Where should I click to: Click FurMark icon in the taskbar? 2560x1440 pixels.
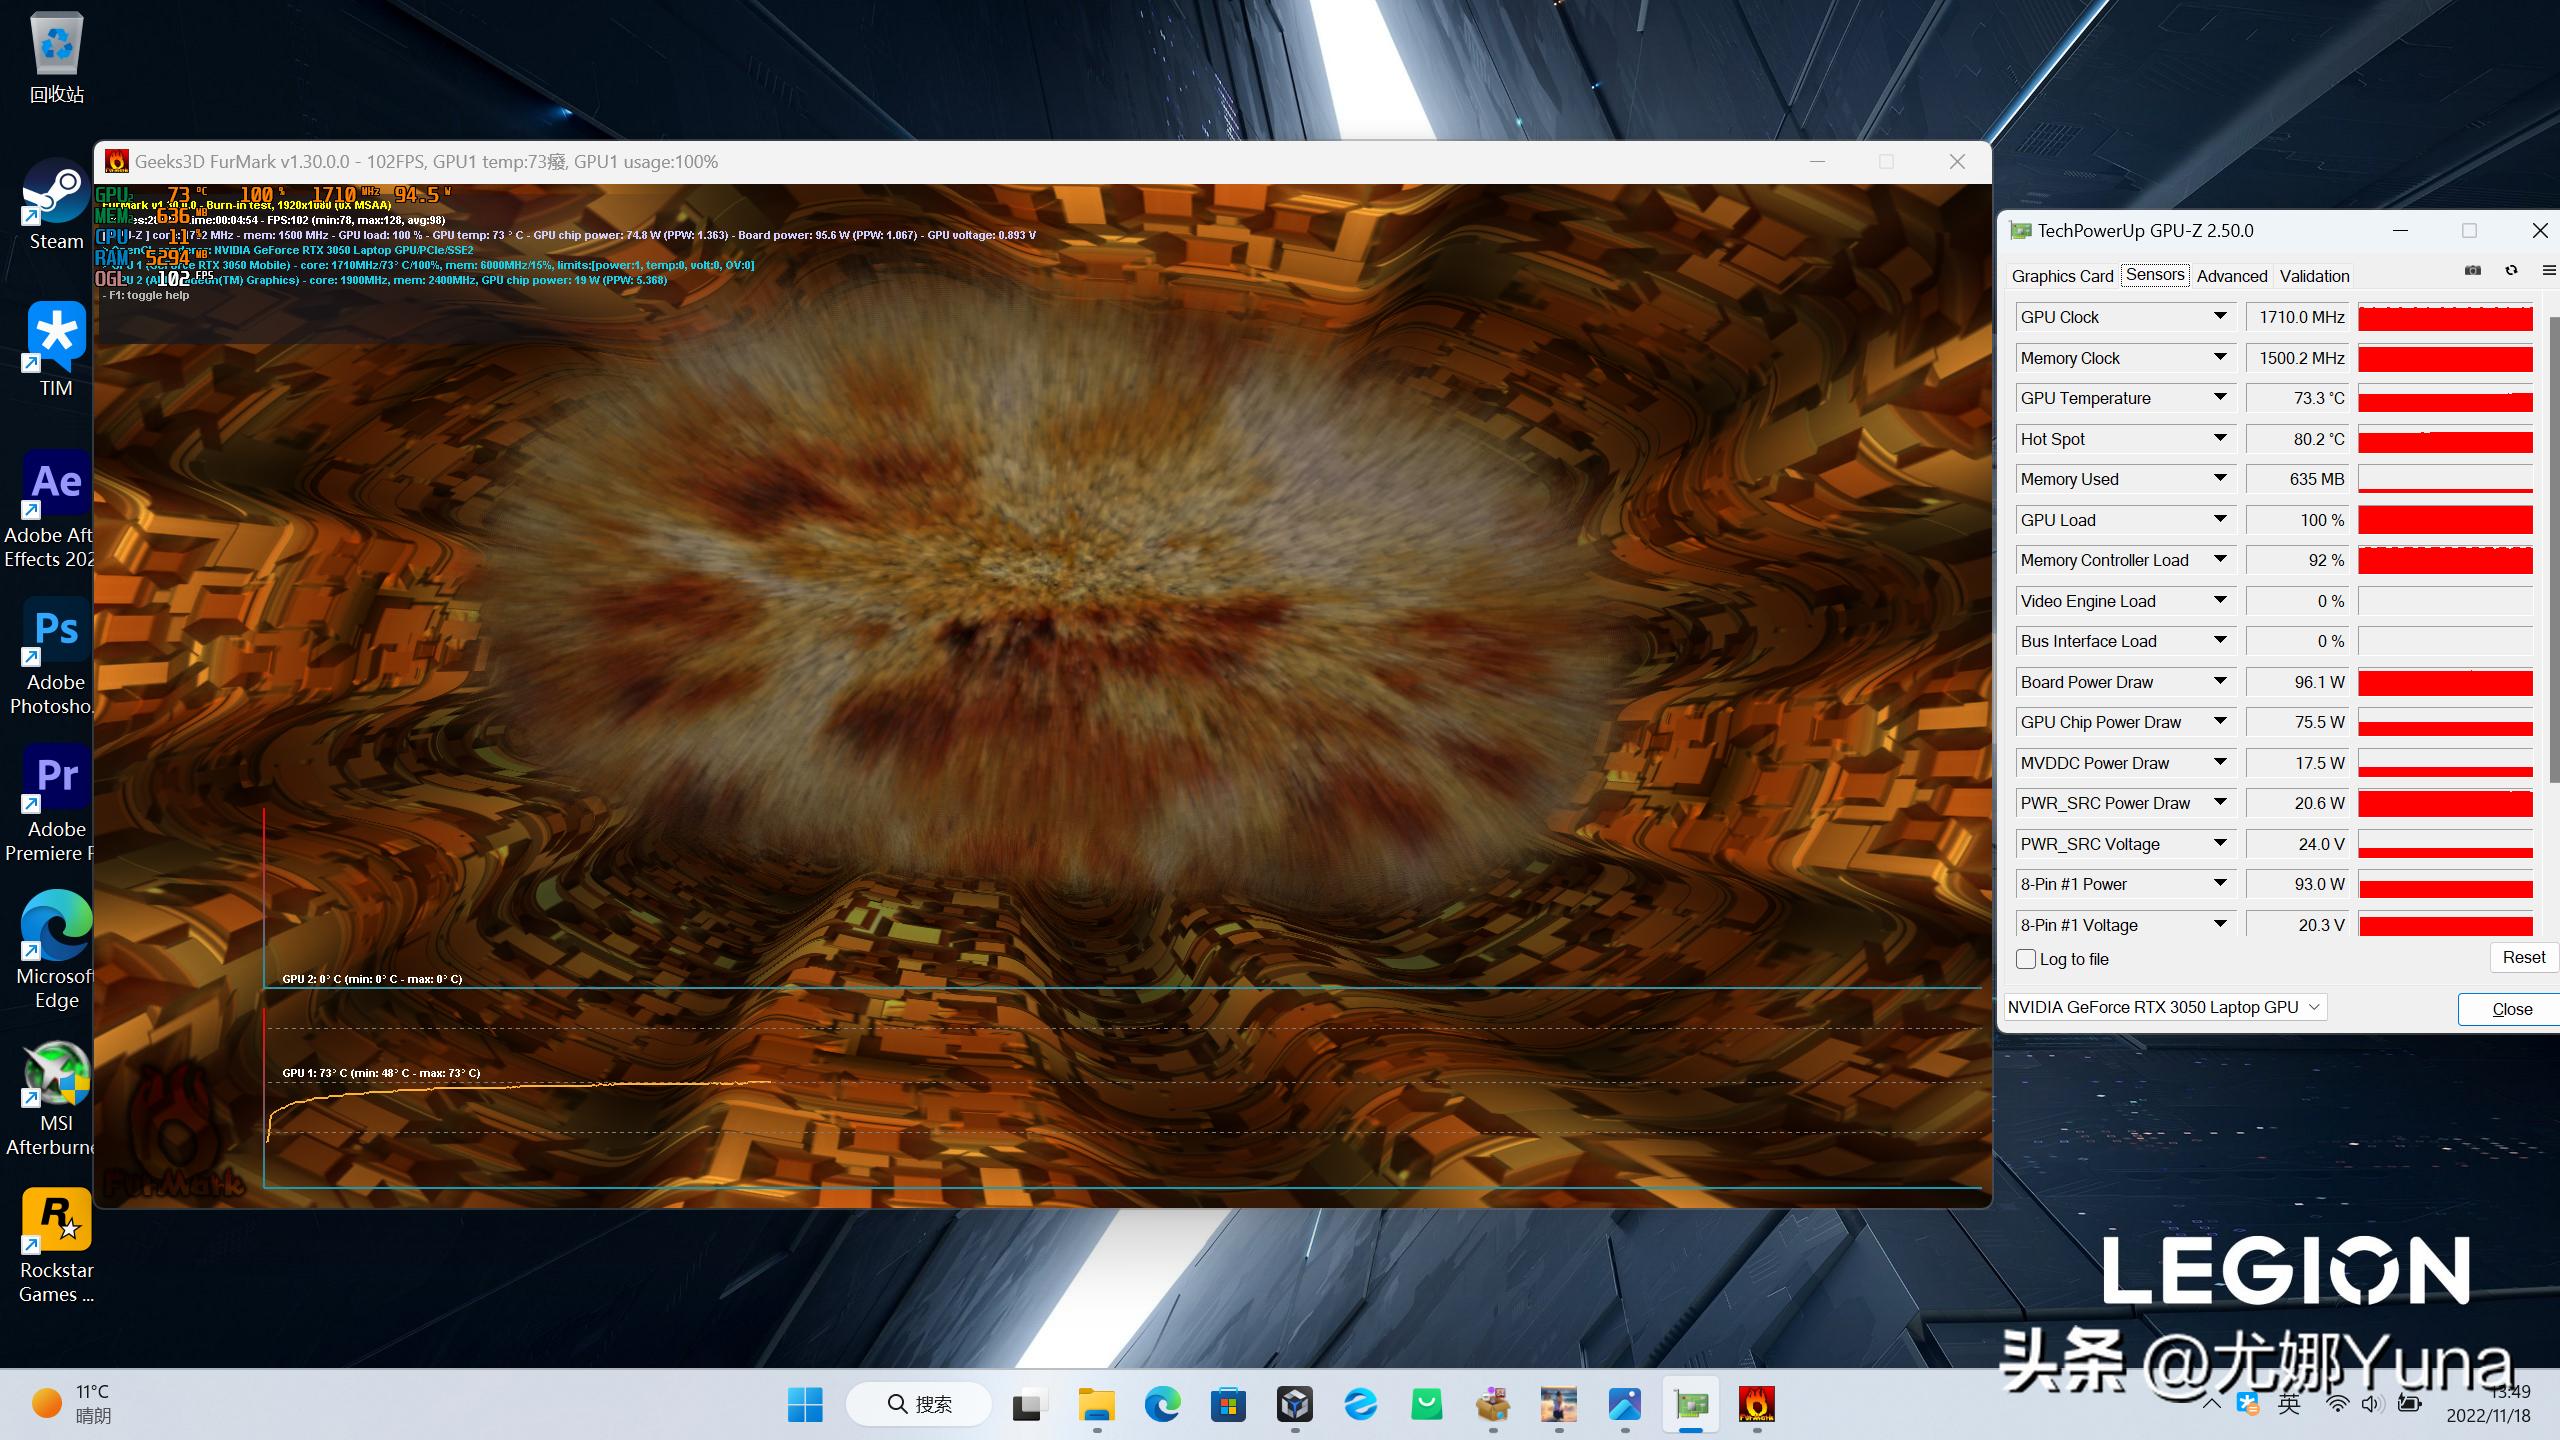1756,1405
